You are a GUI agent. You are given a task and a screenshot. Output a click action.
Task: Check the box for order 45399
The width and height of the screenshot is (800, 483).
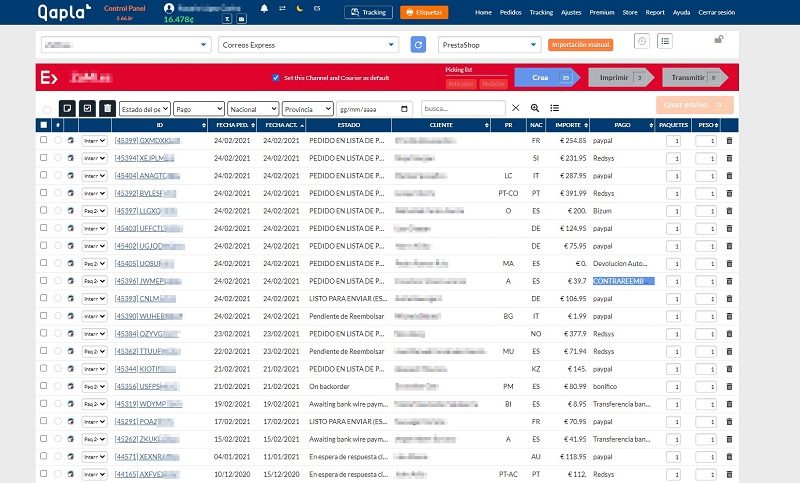point(43,140)
